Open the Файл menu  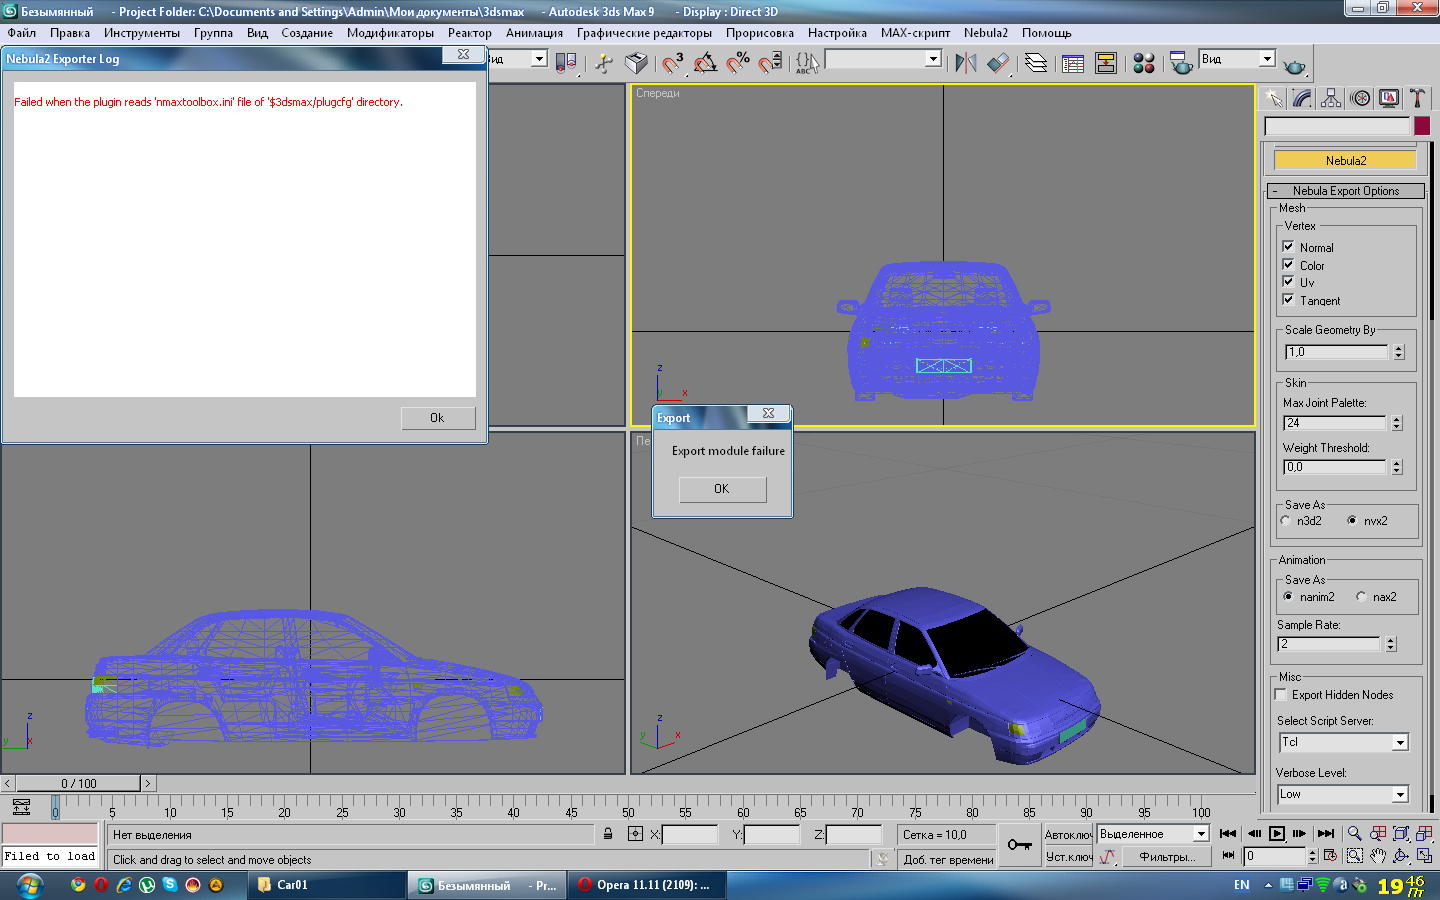click(21, 33)
